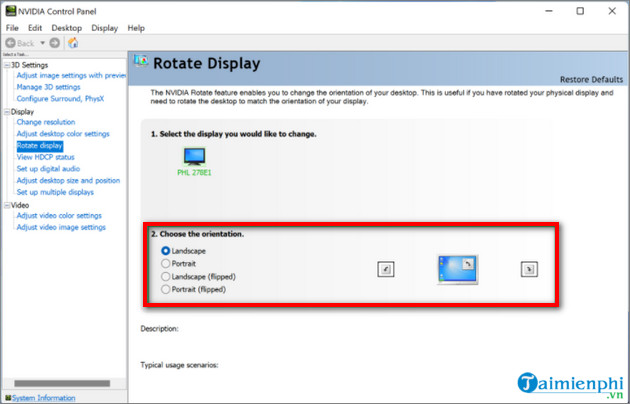Click the NVIDIA Control Panel title icon
This screenshot has height=404, width=630.
(x=10, y=11)
